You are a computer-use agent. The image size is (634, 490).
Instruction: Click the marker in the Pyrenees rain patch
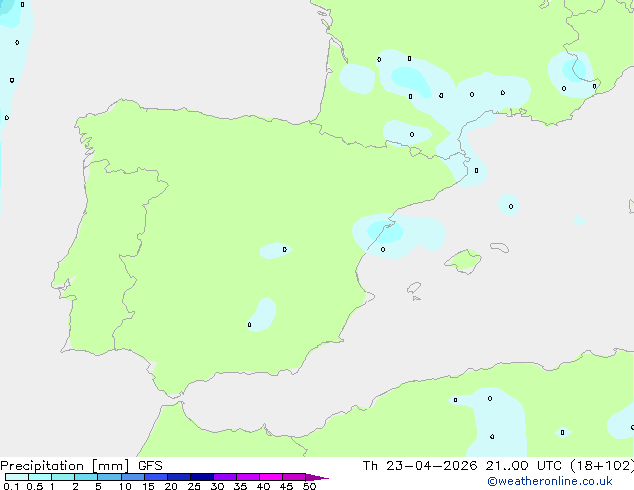tap(412, 134)
